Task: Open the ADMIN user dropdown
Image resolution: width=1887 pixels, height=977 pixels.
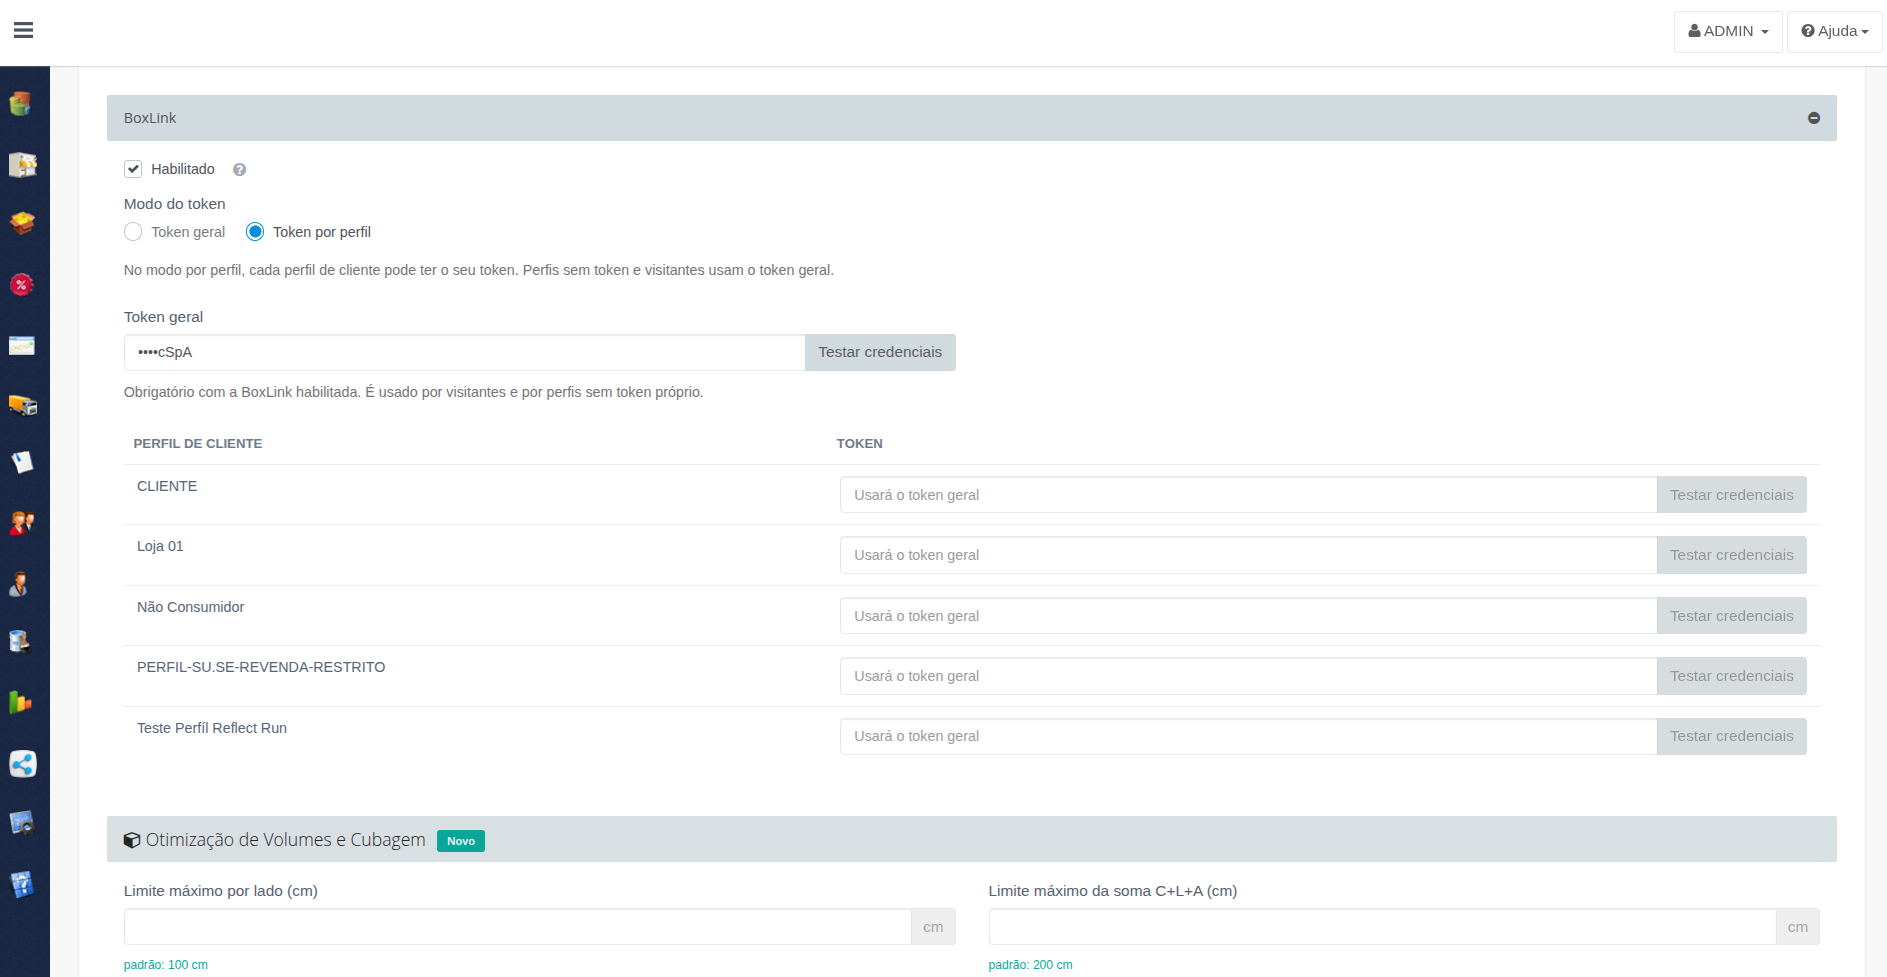Action: [x=1728, y=31]
